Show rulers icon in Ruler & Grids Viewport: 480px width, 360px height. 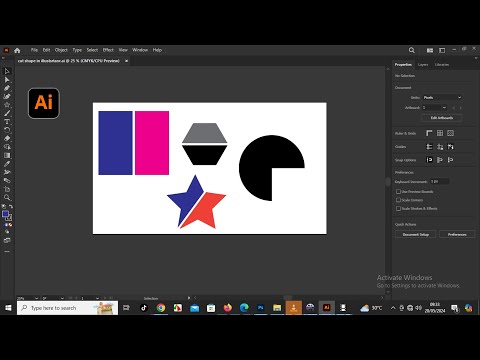click(x=429, y=133)
